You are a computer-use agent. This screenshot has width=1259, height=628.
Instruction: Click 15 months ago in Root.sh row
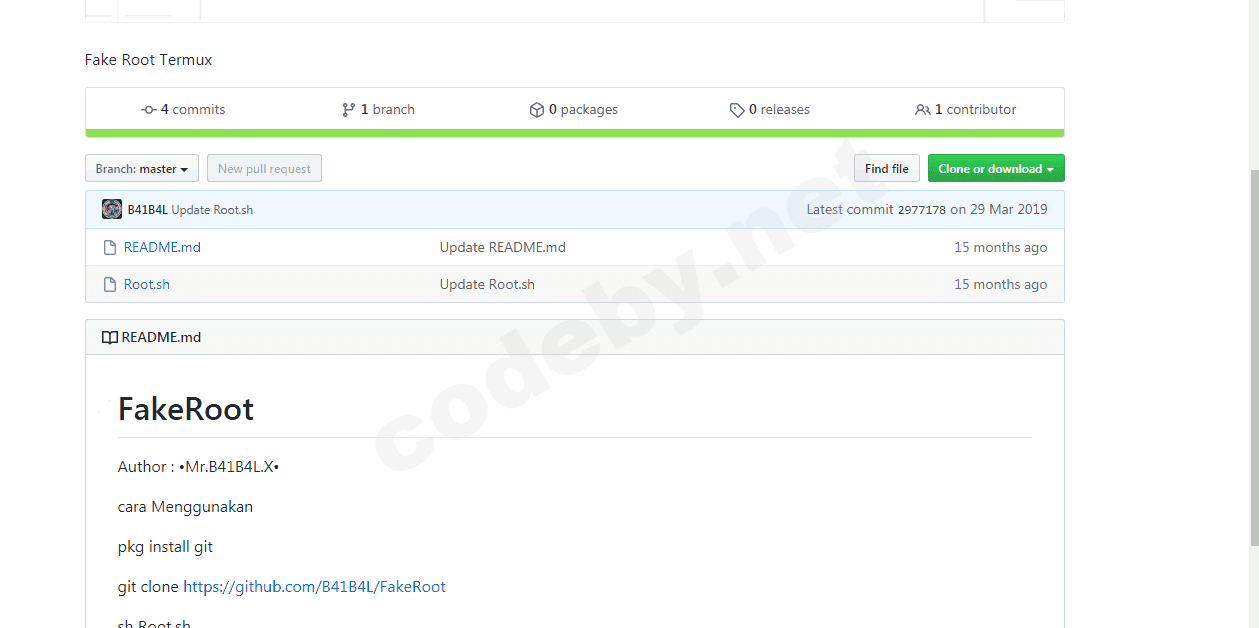[x=1001, y=284]
